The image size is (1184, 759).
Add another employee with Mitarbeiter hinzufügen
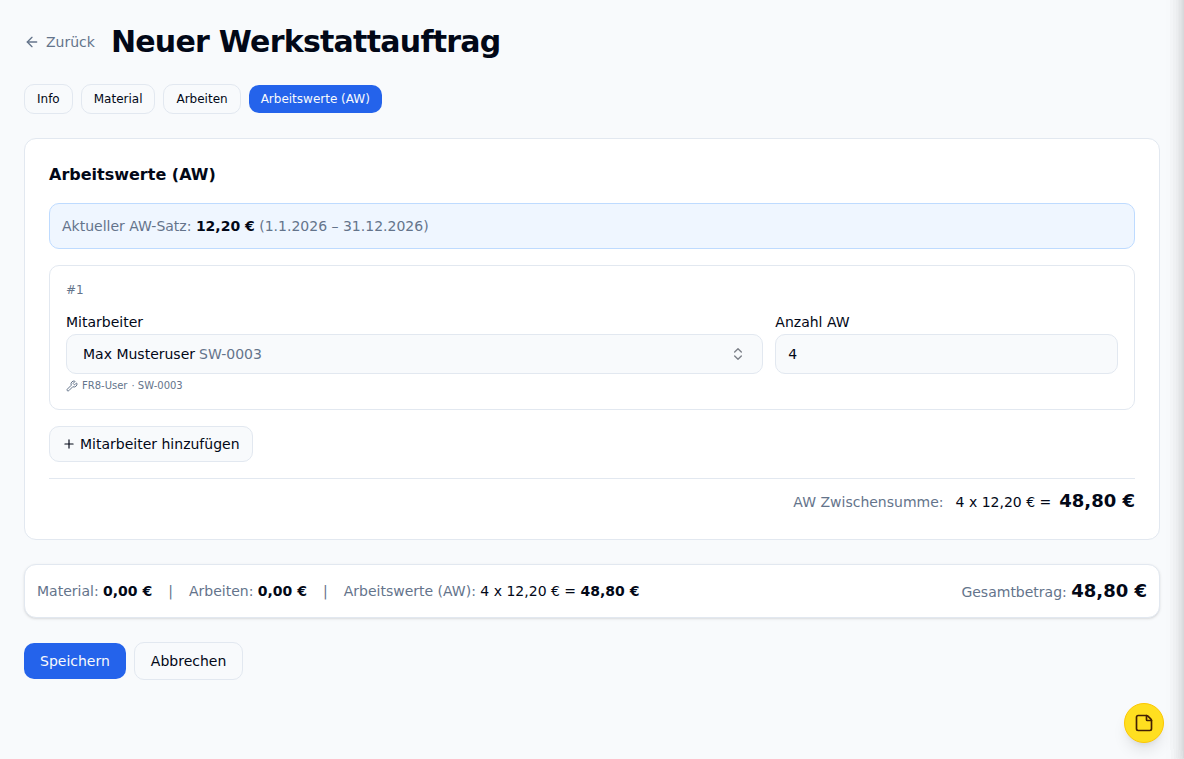click(x=151, y=444)
